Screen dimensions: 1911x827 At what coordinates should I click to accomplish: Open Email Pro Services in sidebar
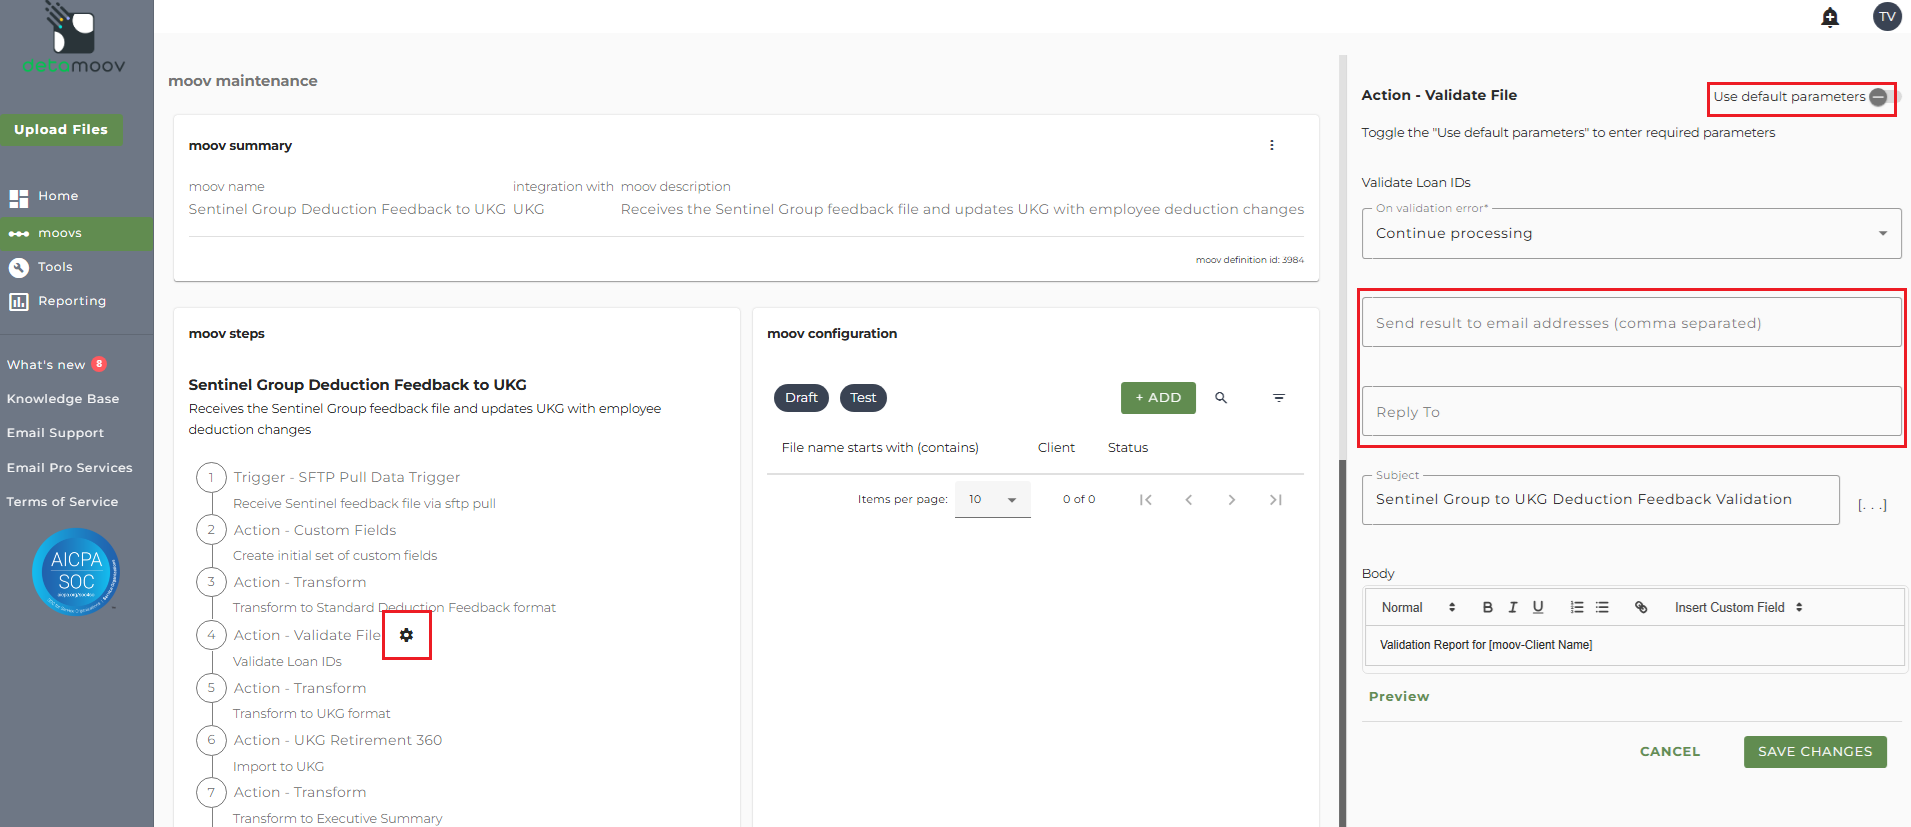69,468
